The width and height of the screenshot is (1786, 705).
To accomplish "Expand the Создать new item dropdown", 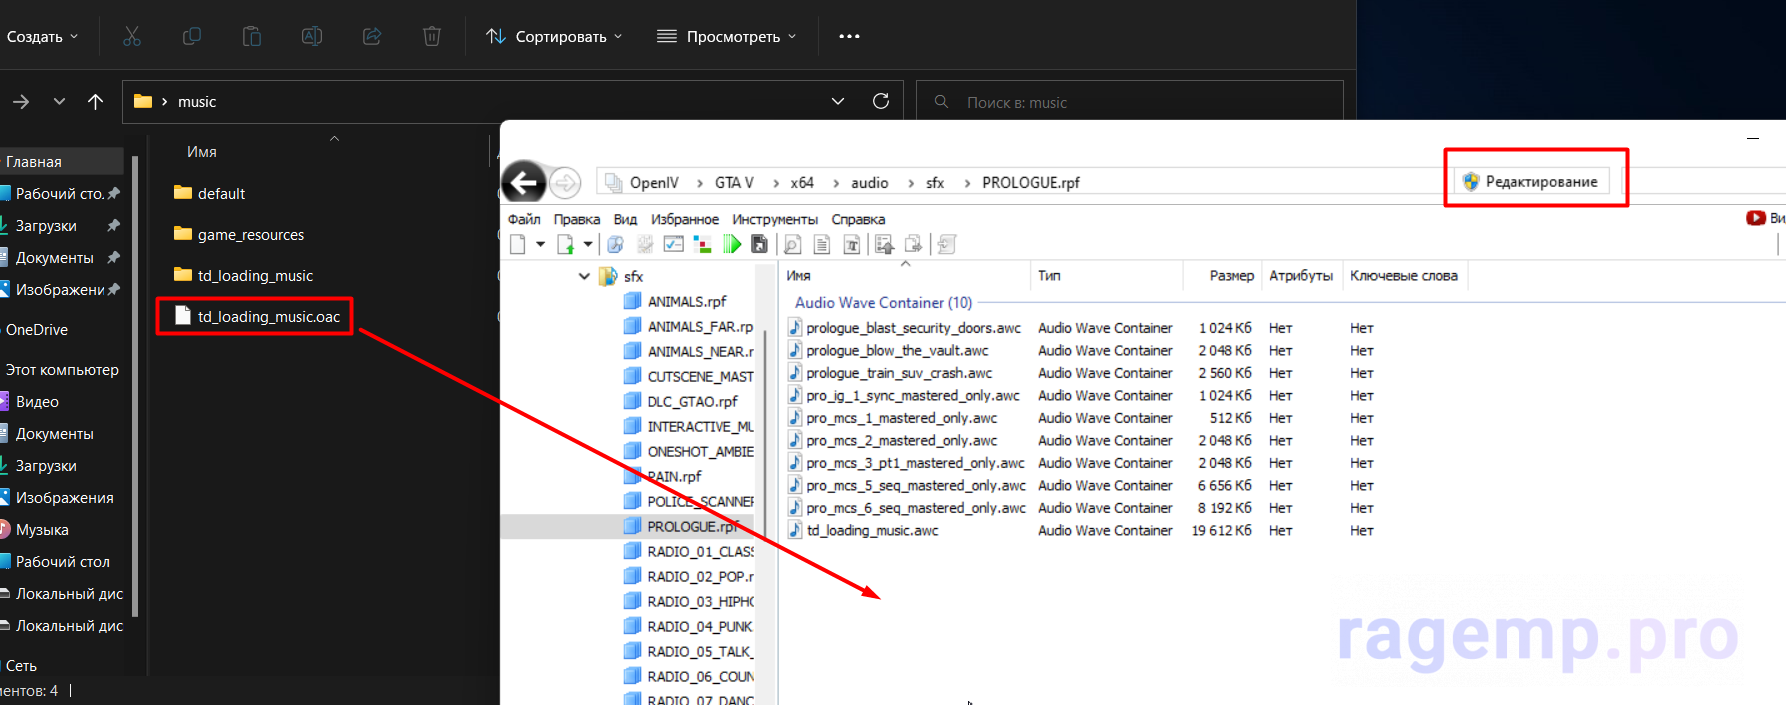I will (42, 36).
